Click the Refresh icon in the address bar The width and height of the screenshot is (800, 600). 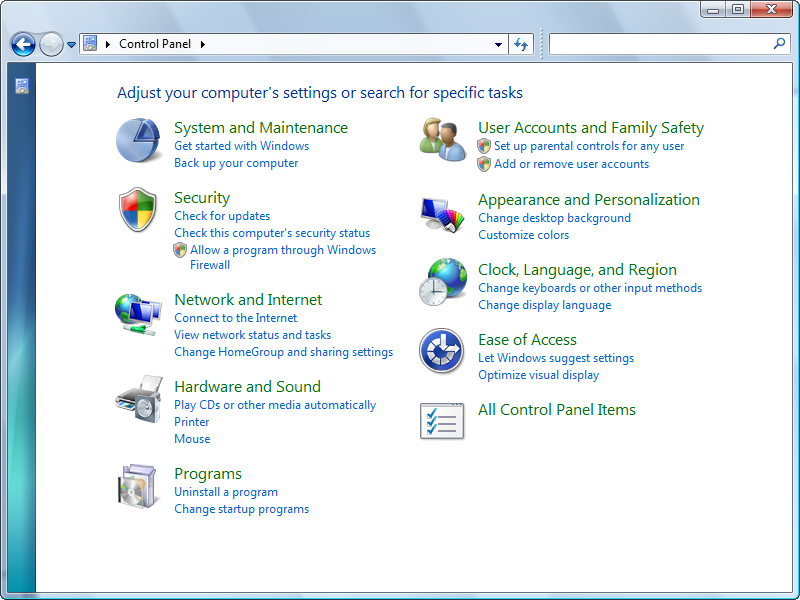pyautogui.click(x=520, y=43)
